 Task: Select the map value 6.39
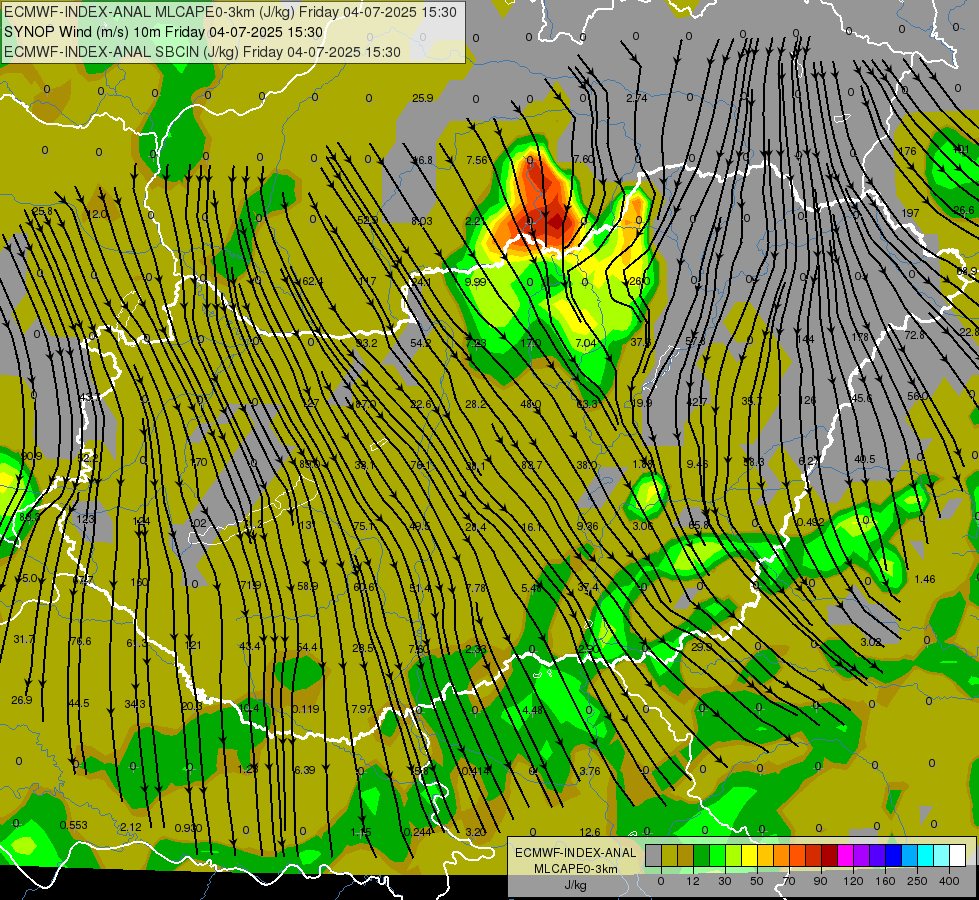(304, 770)
